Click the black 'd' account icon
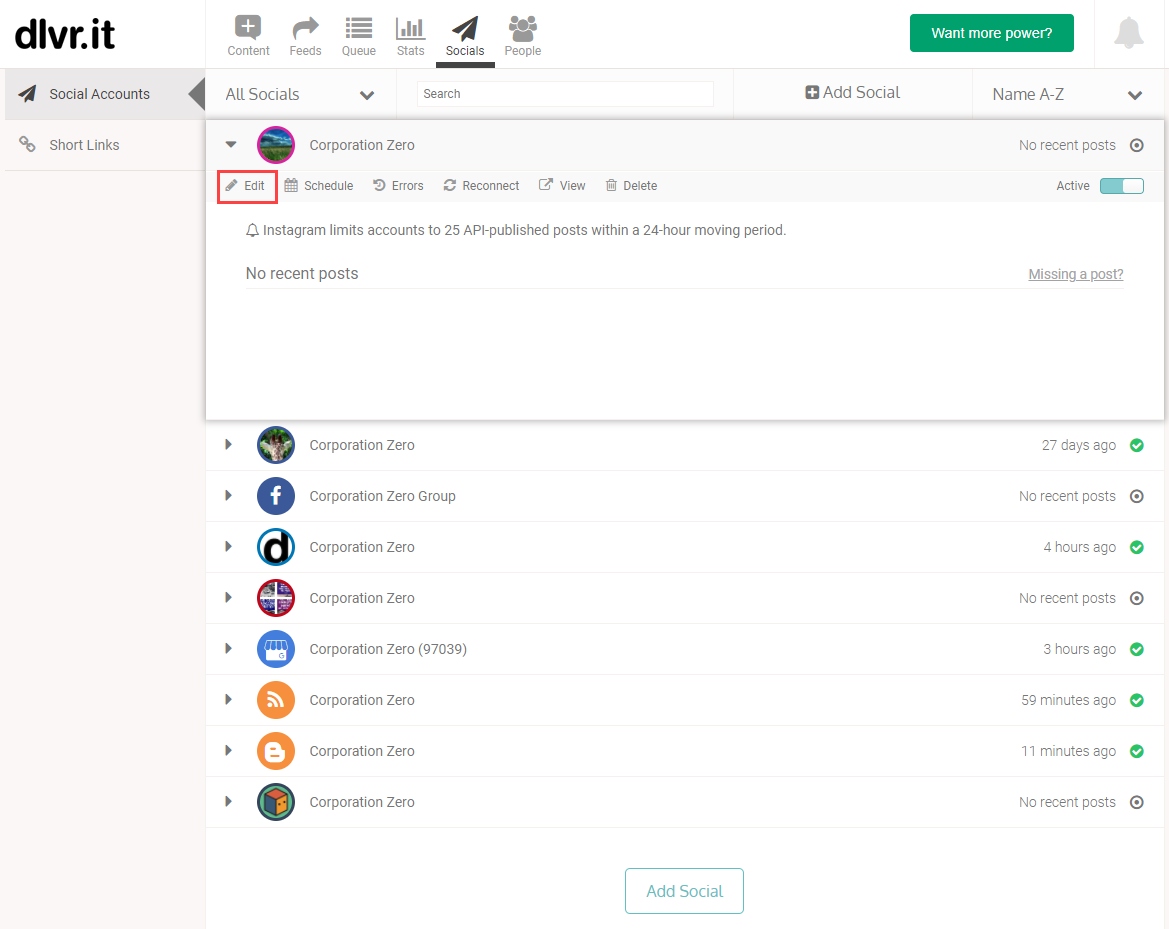The height and width of the screenshot is (929, 1169). click(x=276, y=547)
